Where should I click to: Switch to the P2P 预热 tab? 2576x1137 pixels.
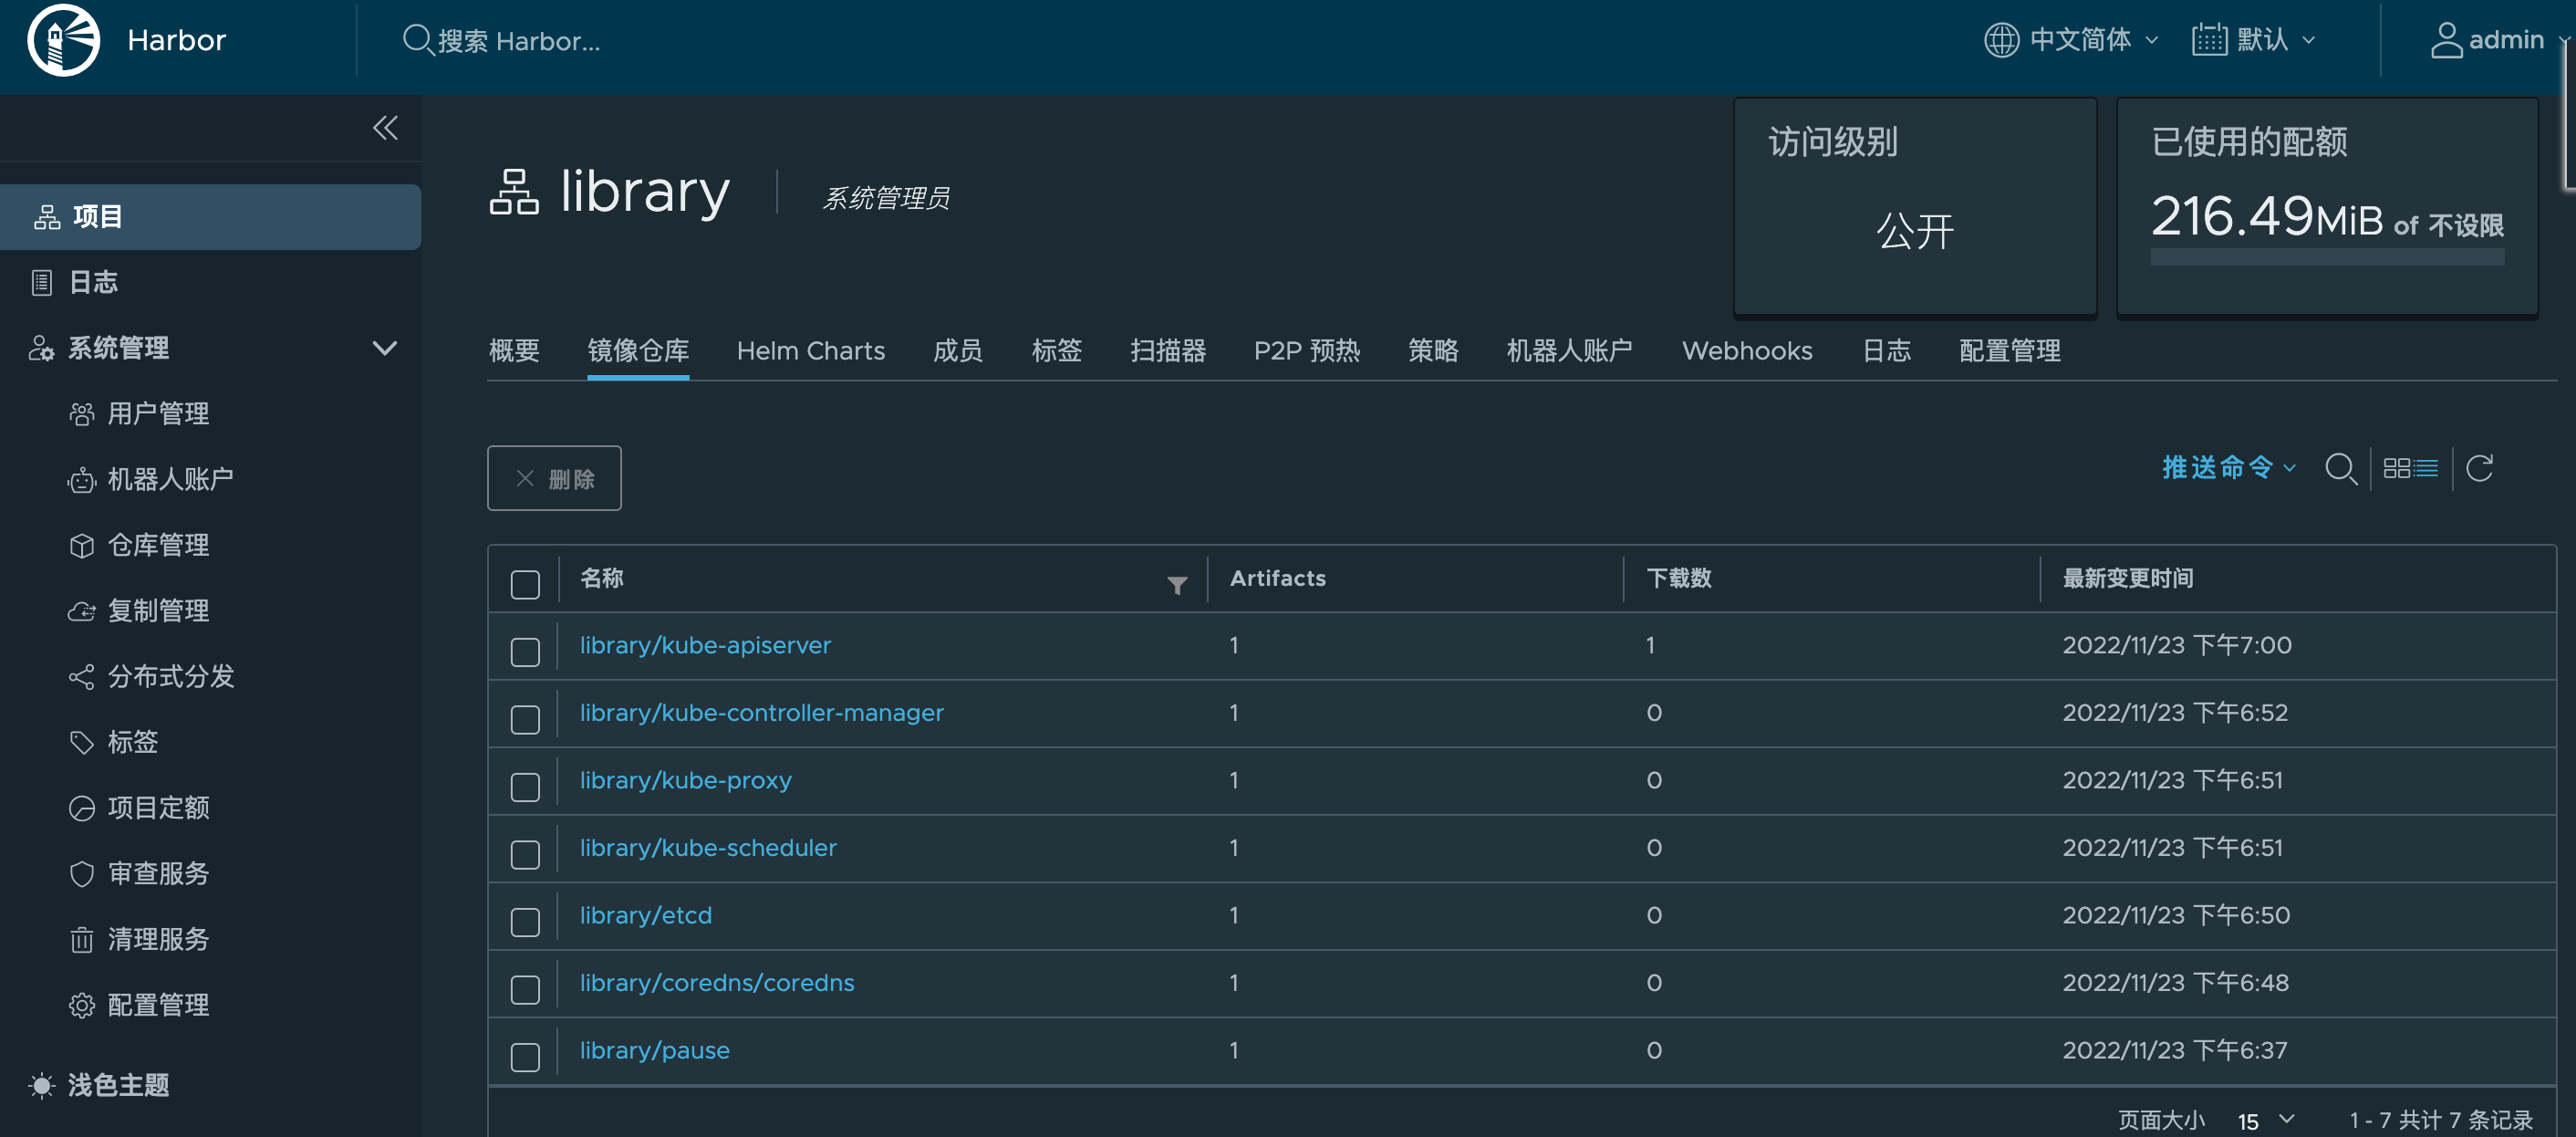(1307, 351)
